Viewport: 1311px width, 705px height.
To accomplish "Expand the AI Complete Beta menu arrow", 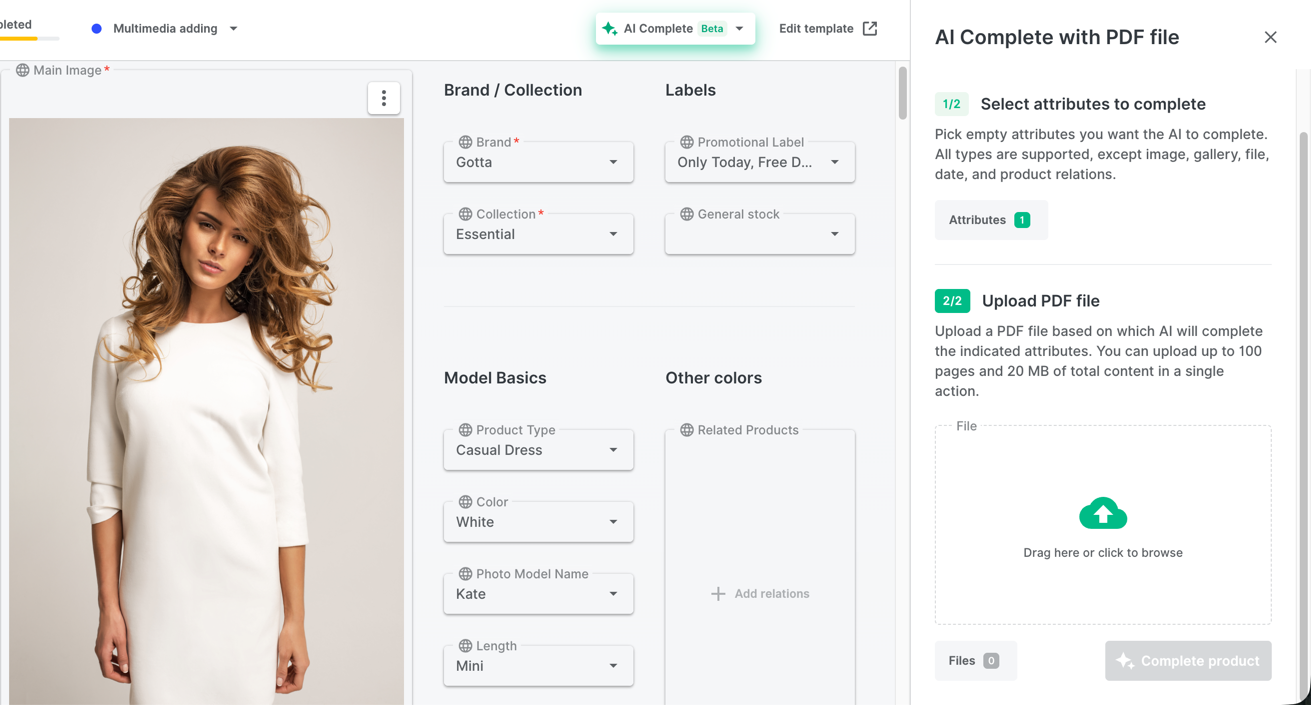I will (740, 29).
